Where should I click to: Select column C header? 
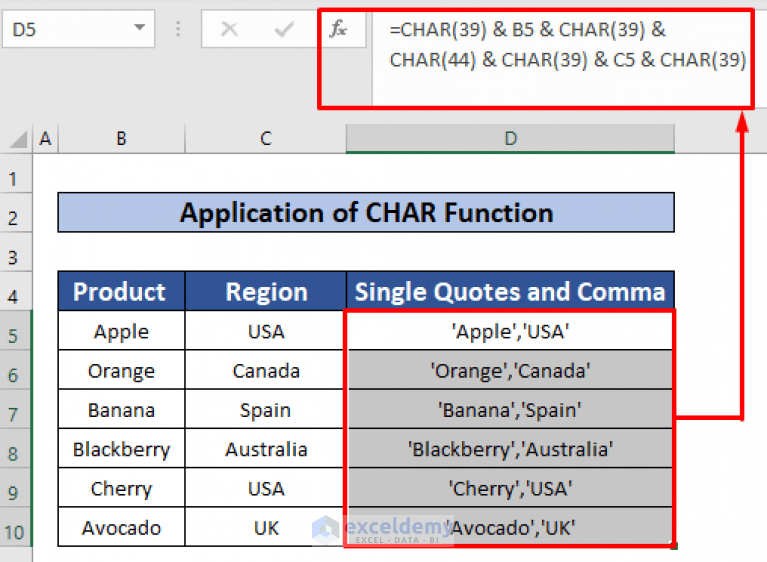pos(266,139)
